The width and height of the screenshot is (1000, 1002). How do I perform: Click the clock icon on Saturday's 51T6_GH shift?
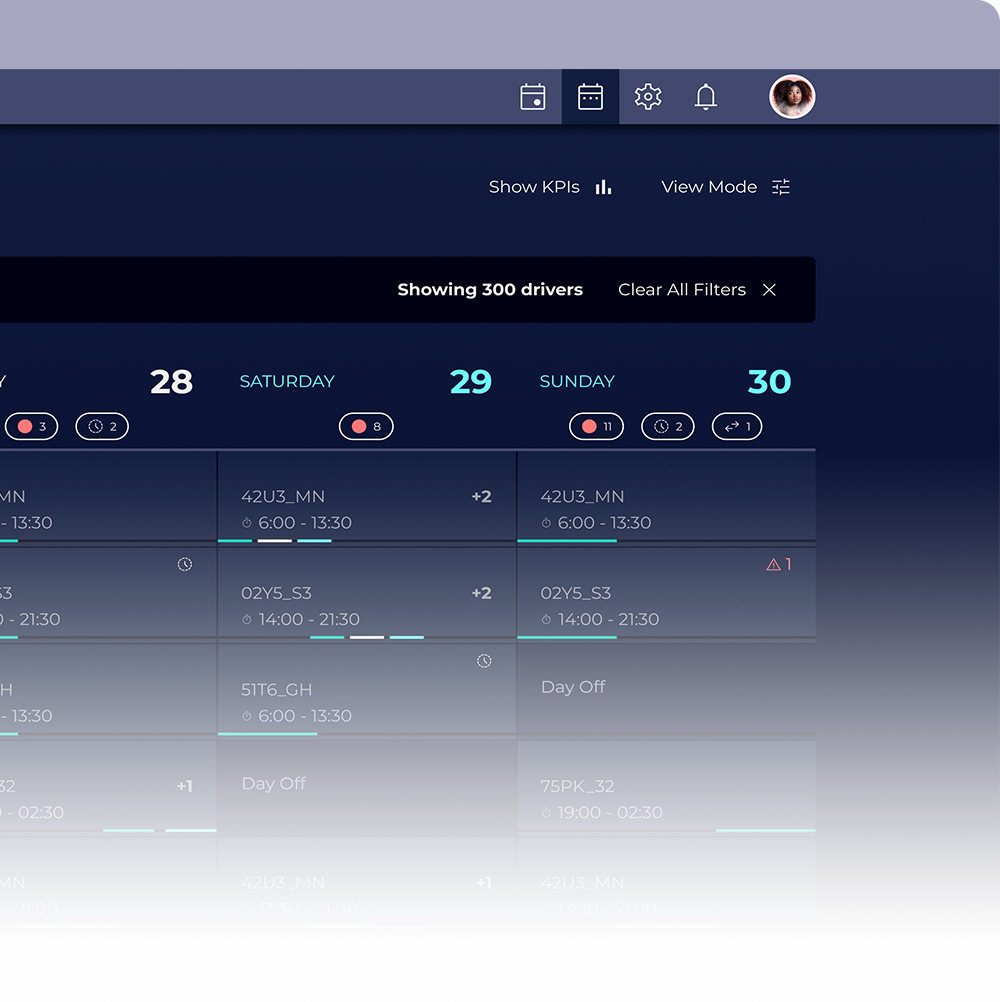[484, 661]
